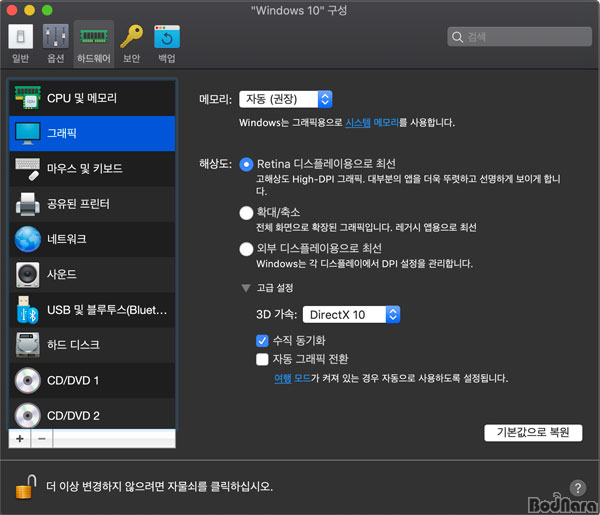Viewport: 600px width, 515px height.
Task: Open the 3D 가속 DirectX 10 dropdown
Action: pos(351,315)
